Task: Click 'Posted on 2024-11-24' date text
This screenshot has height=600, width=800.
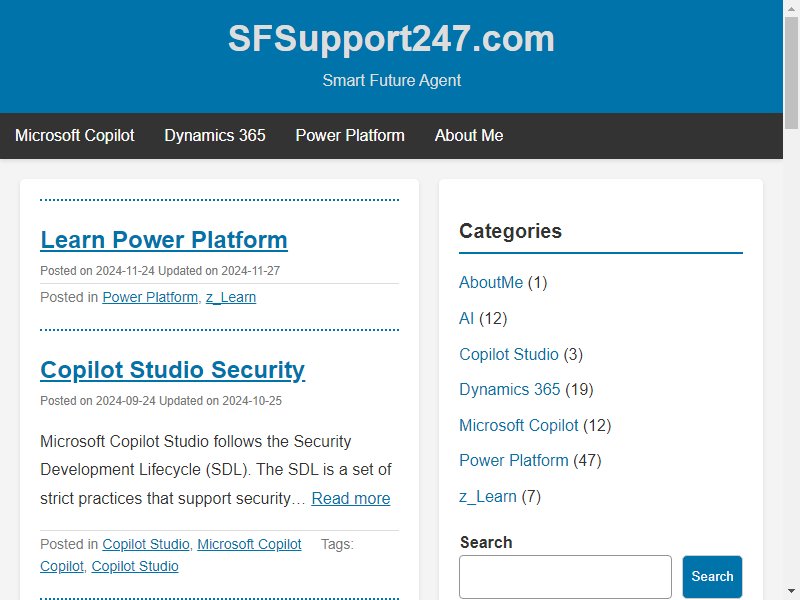Action: coord(97,270)
